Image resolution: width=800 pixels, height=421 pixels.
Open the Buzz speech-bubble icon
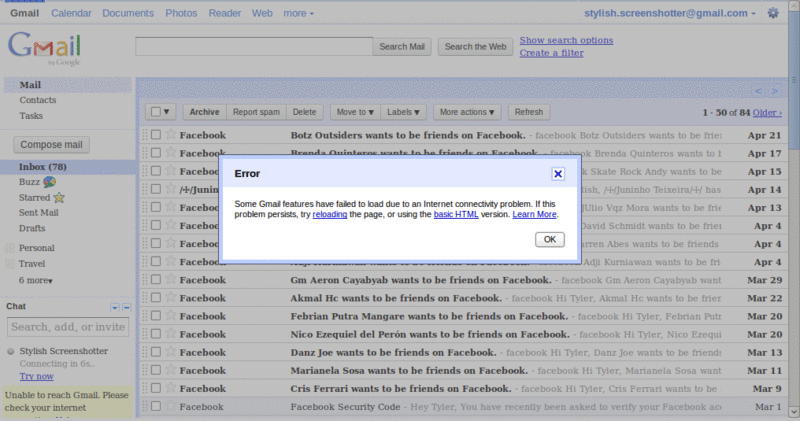tap(49, 182)
